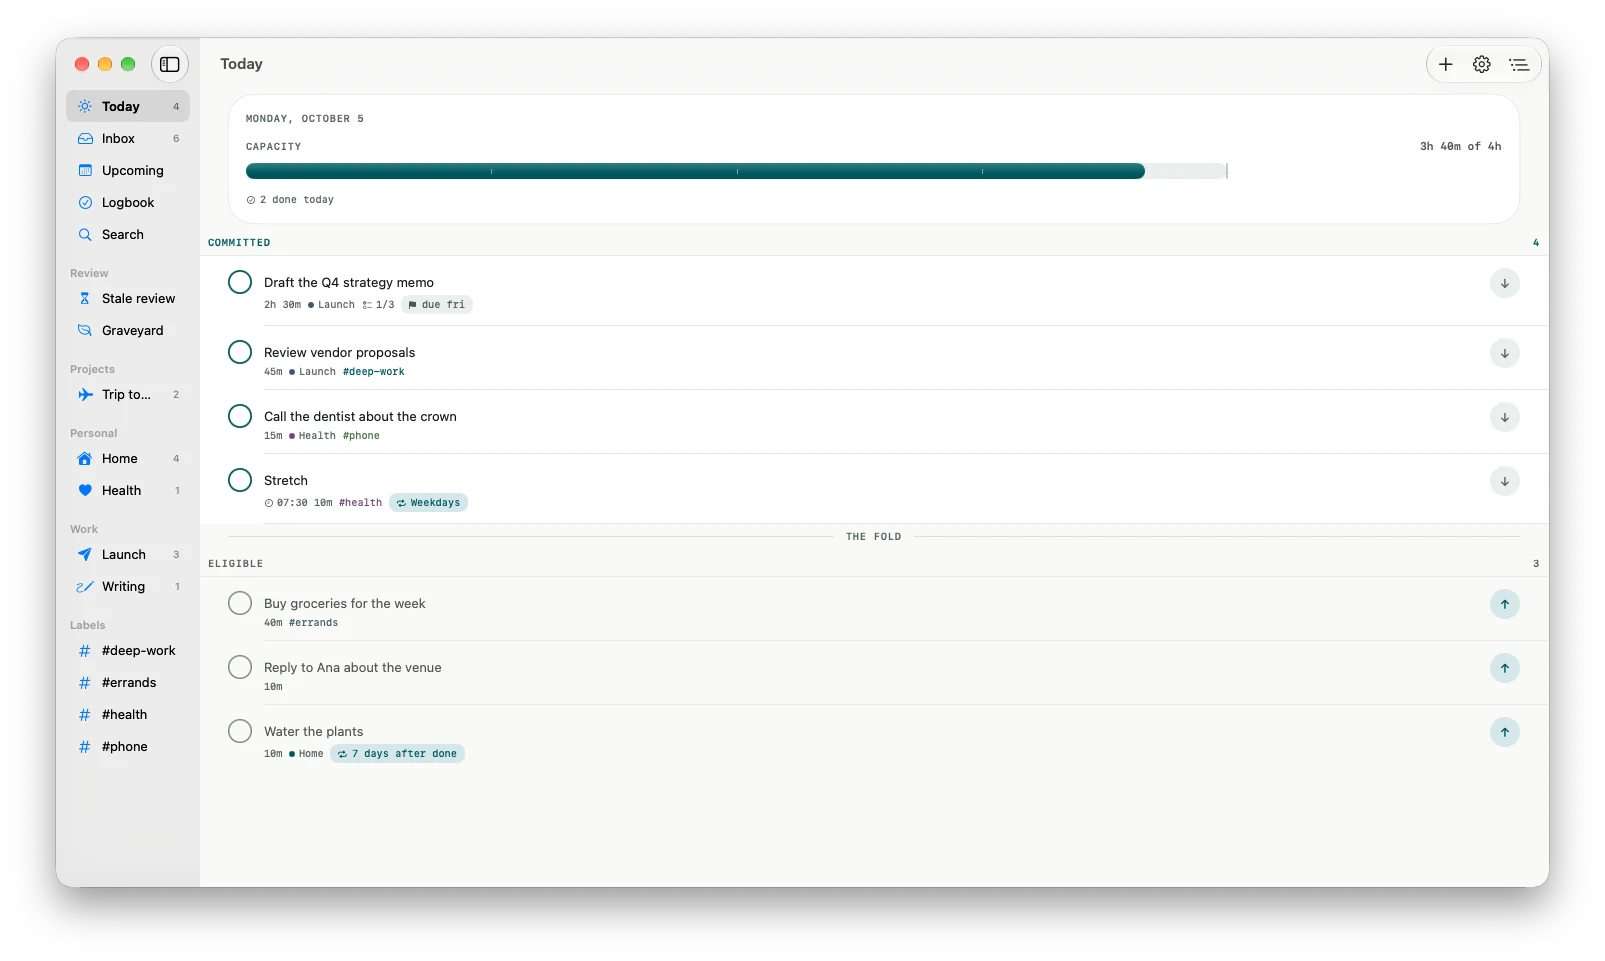This screenshot has height=961, width=1605.
Task: Open the Graveyard section
Action: pos(128,330)
